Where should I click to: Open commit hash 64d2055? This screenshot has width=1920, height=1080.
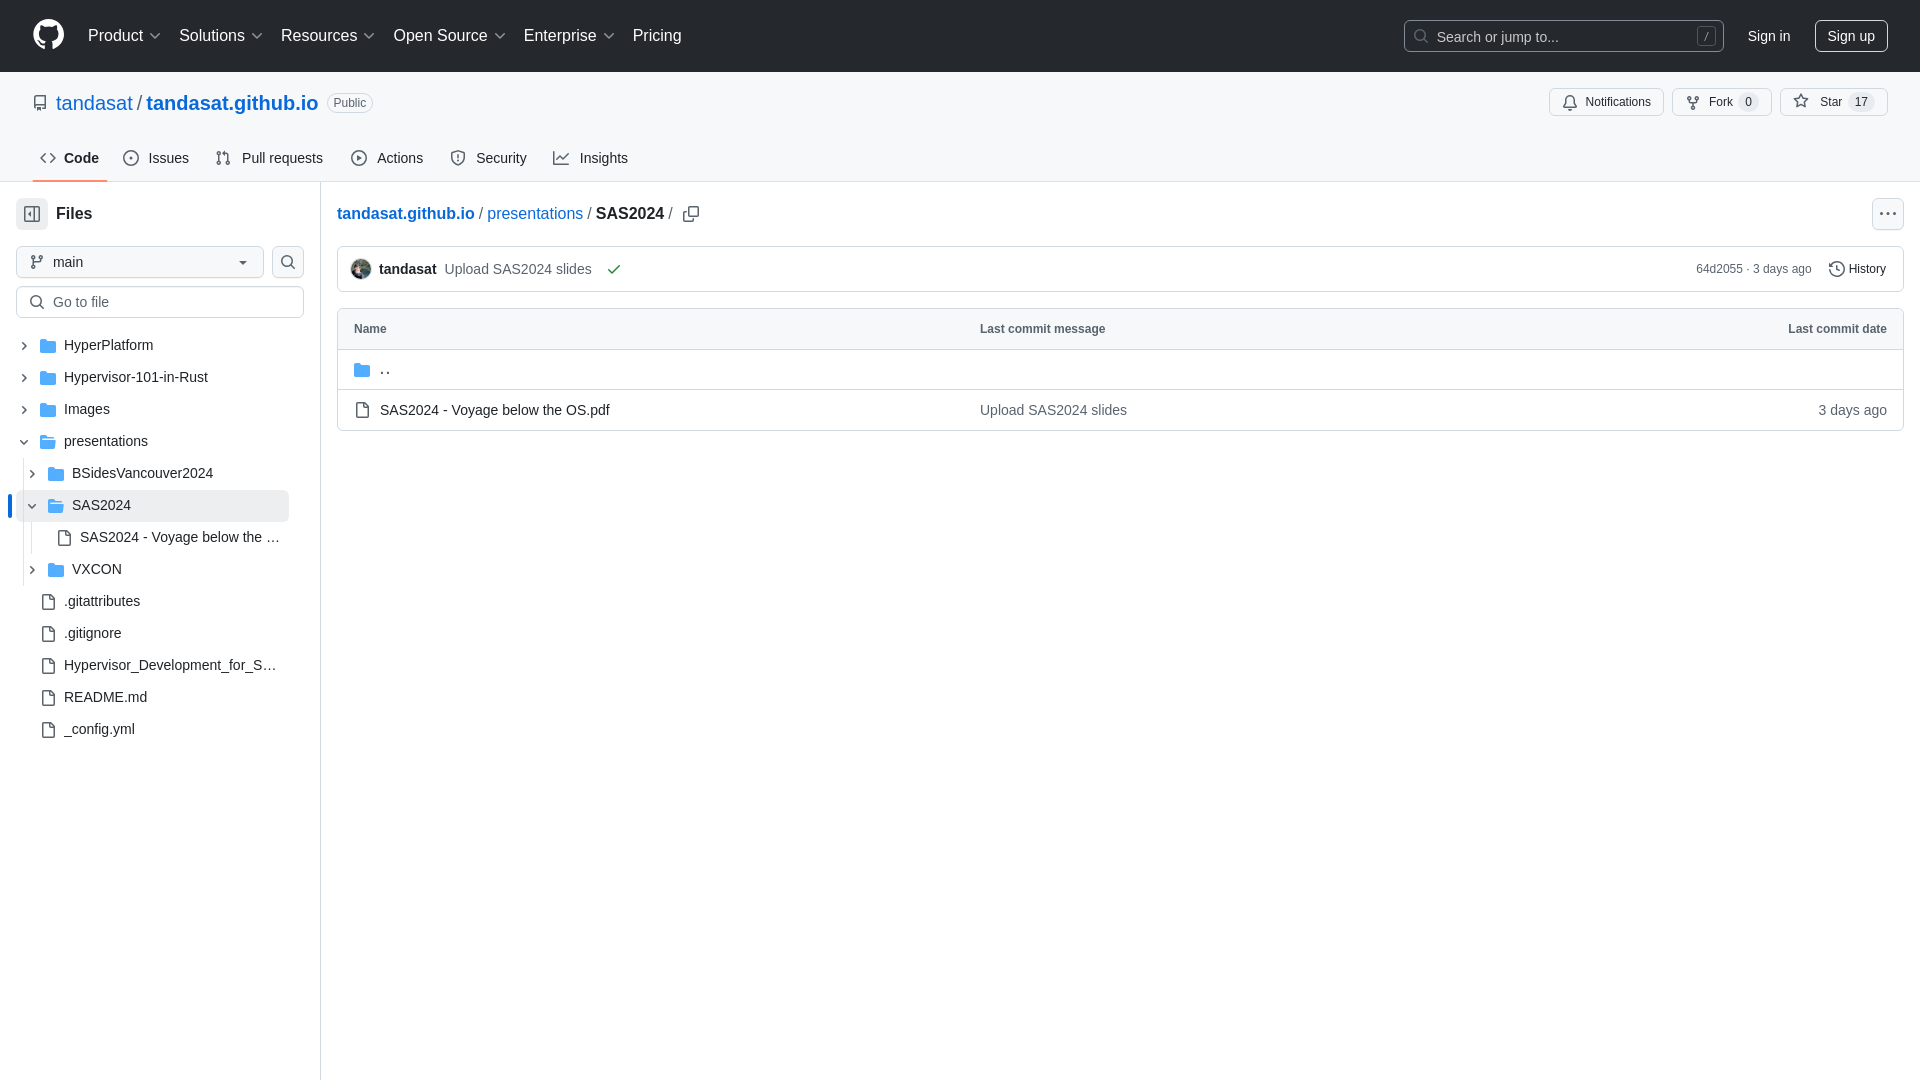[1719, 269]
